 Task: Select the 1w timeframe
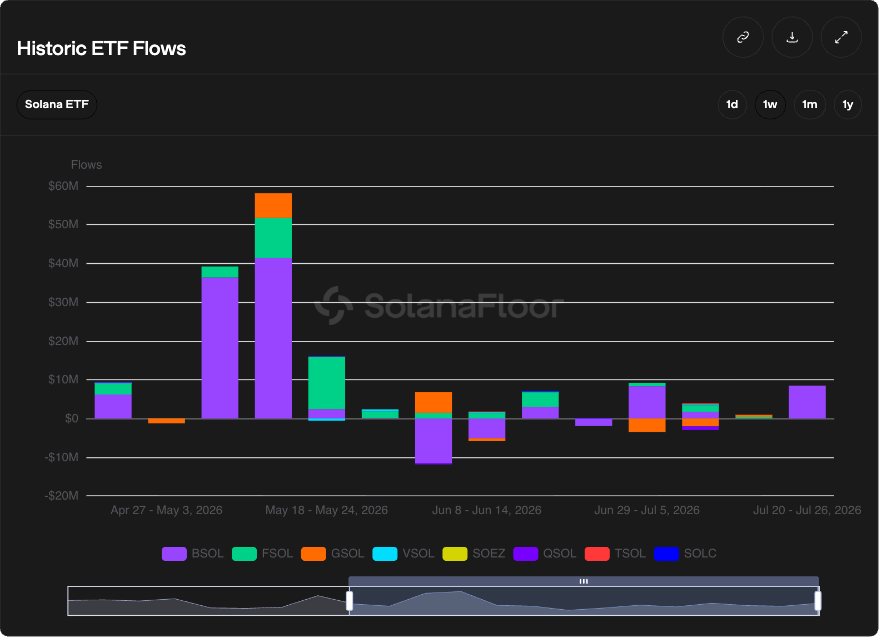pyautogui.click(x=770, y=105)
